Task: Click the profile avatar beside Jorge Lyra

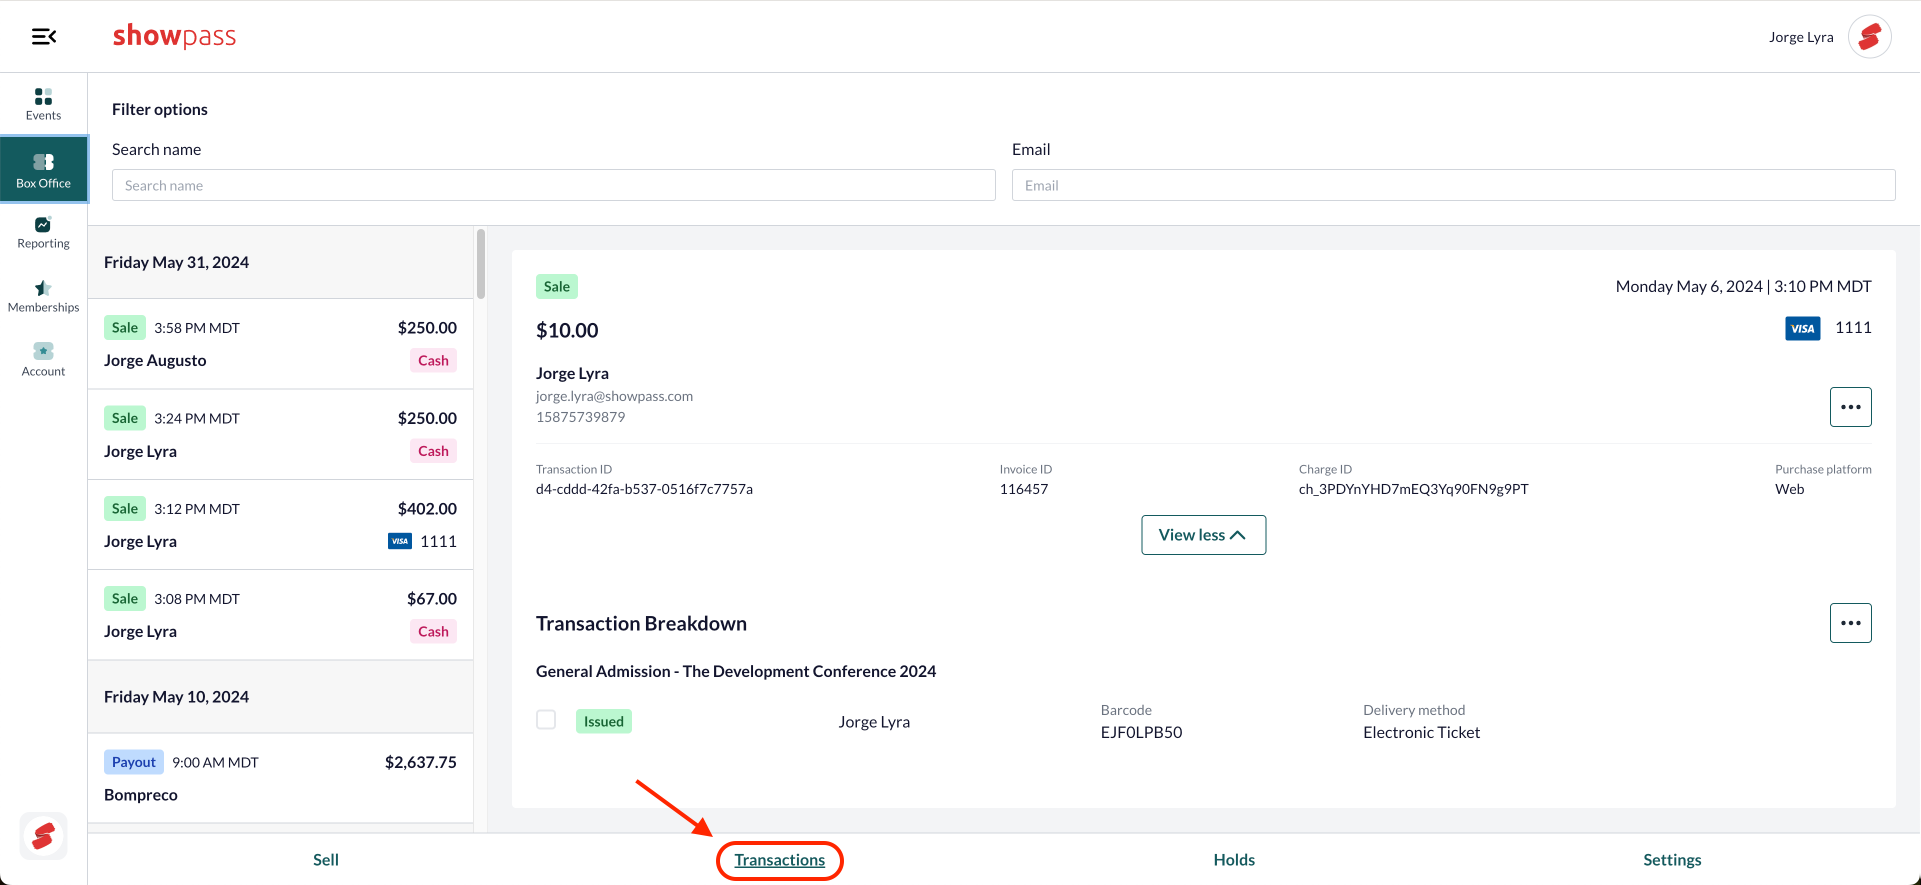Action: (x=1869, y=37)
